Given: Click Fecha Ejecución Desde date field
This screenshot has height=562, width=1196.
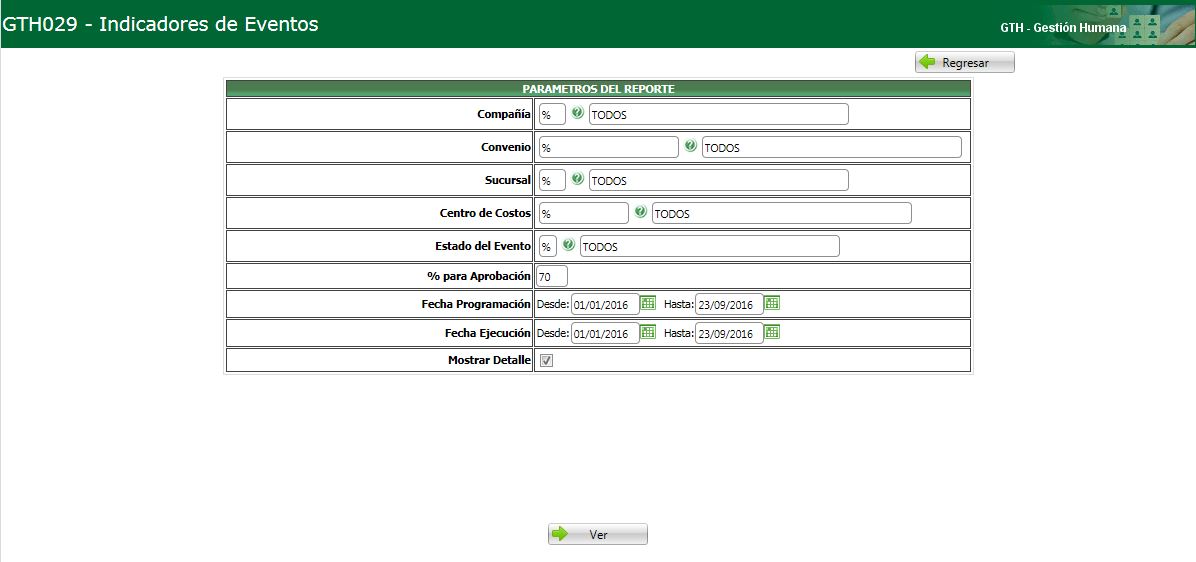Looking at the screenshot, I should [x=605, y=333].
